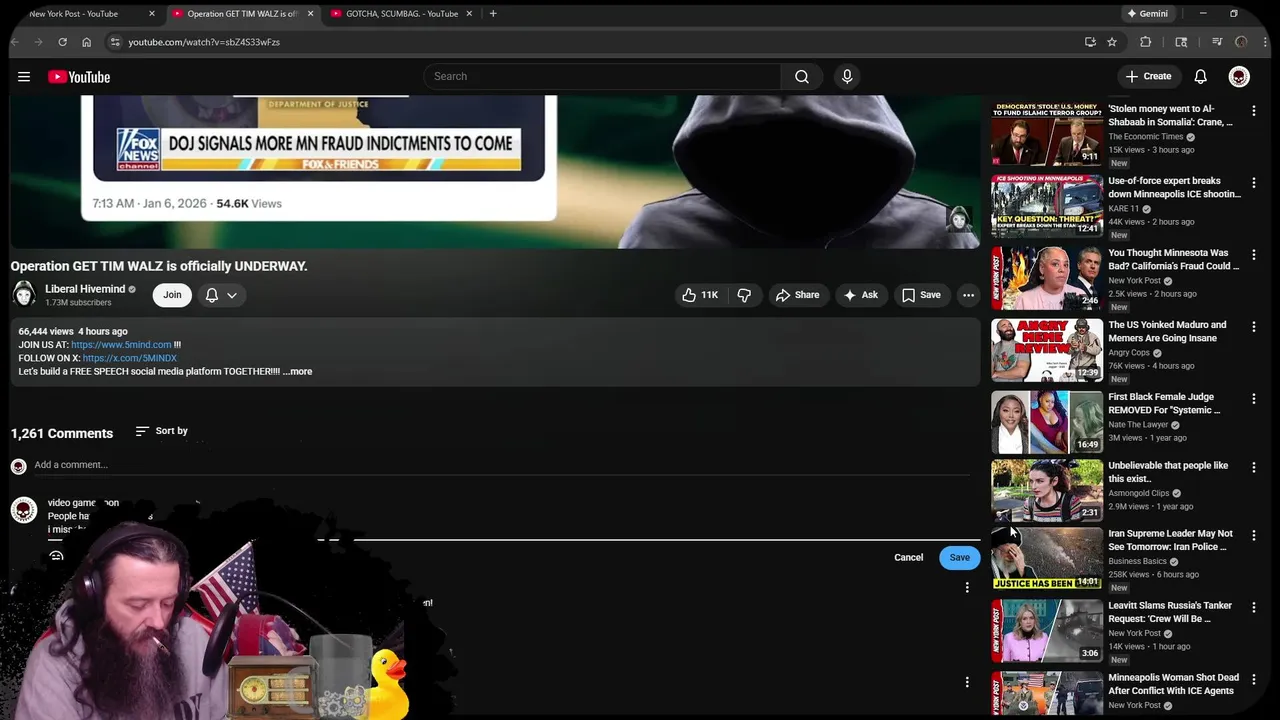Open the site information icon in the address bar
The width and height of the screenshot is (1280, 720).
pyautogui.click(x=115, y=42)
